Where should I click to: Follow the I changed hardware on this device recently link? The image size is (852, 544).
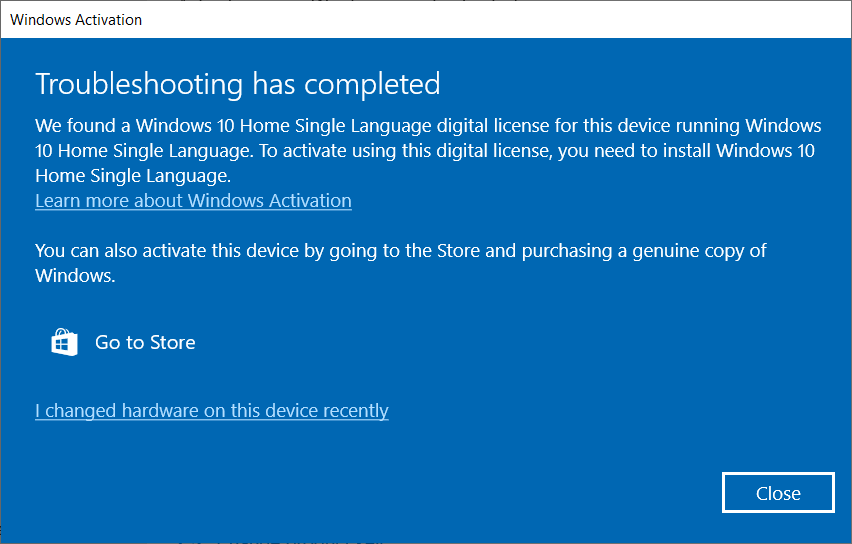(212, 410)
